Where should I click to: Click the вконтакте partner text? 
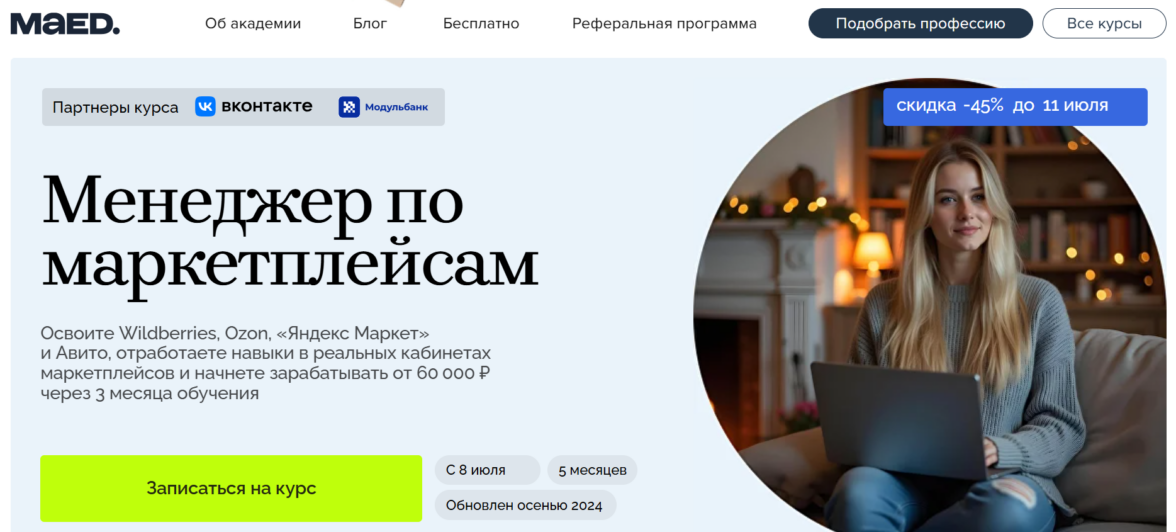point(266,107)
